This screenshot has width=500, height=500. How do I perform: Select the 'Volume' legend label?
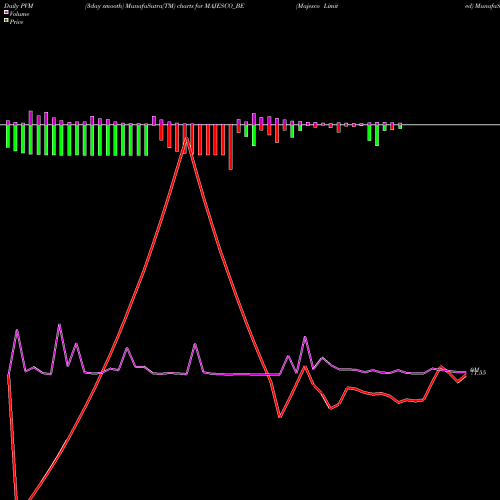pyautogui.click(x=19, y=14)
